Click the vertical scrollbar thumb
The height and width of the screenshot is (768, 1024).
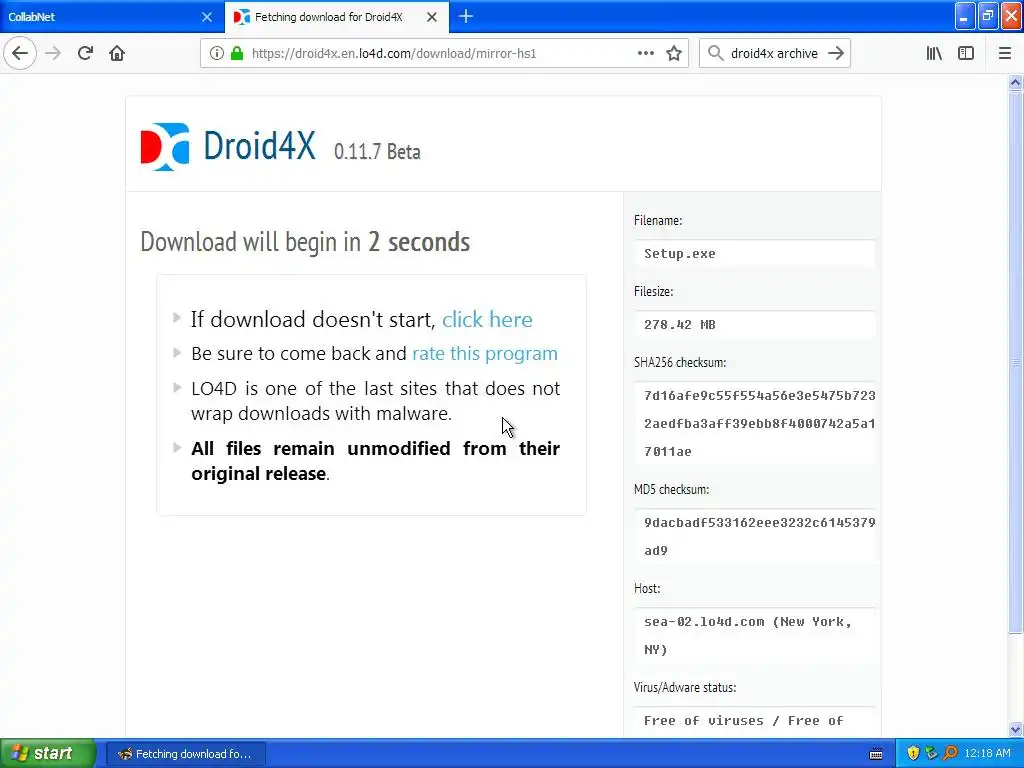[x=1015, y=362]
